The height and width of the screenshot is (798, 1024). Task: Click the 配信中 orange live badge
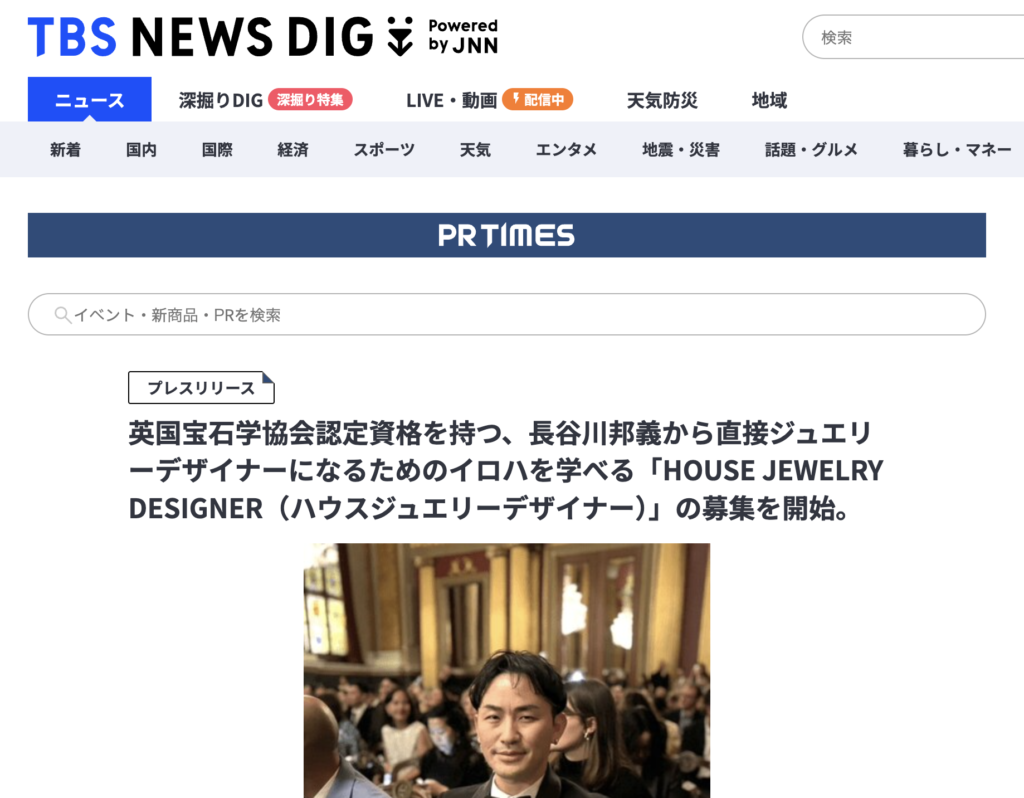point(537,99)
